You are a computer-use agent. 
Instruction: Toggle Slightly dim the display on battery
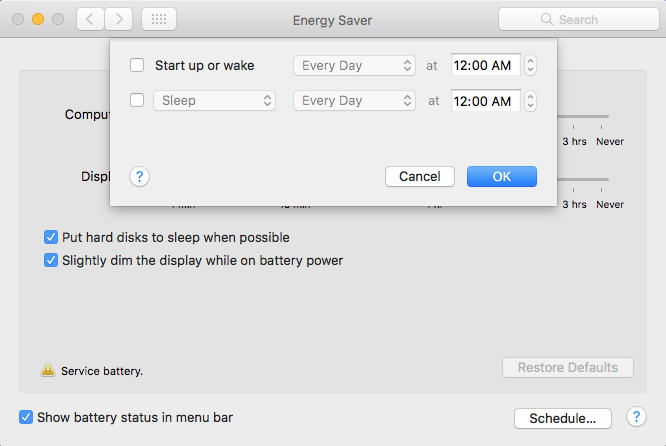(x=51, y=260)
